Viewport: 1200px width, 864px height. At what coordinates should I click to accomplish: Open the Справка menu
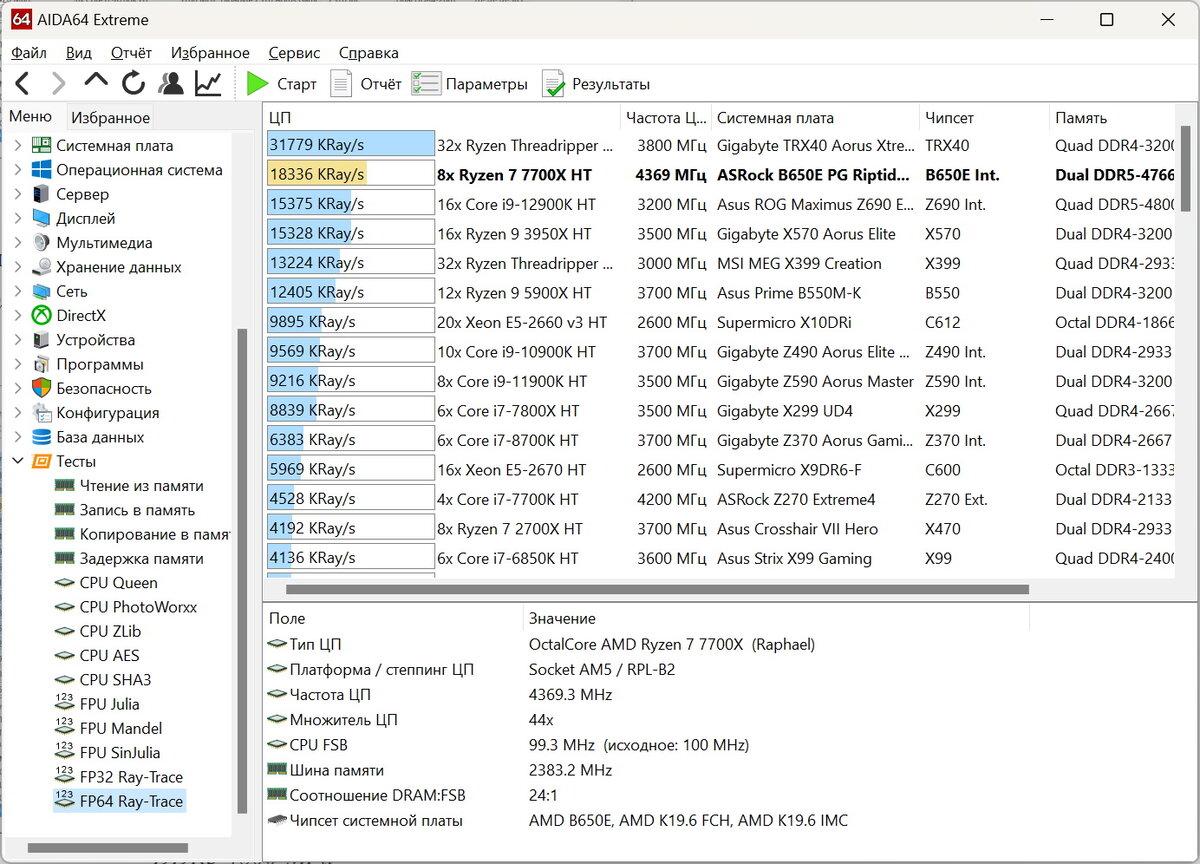[369, 53]
